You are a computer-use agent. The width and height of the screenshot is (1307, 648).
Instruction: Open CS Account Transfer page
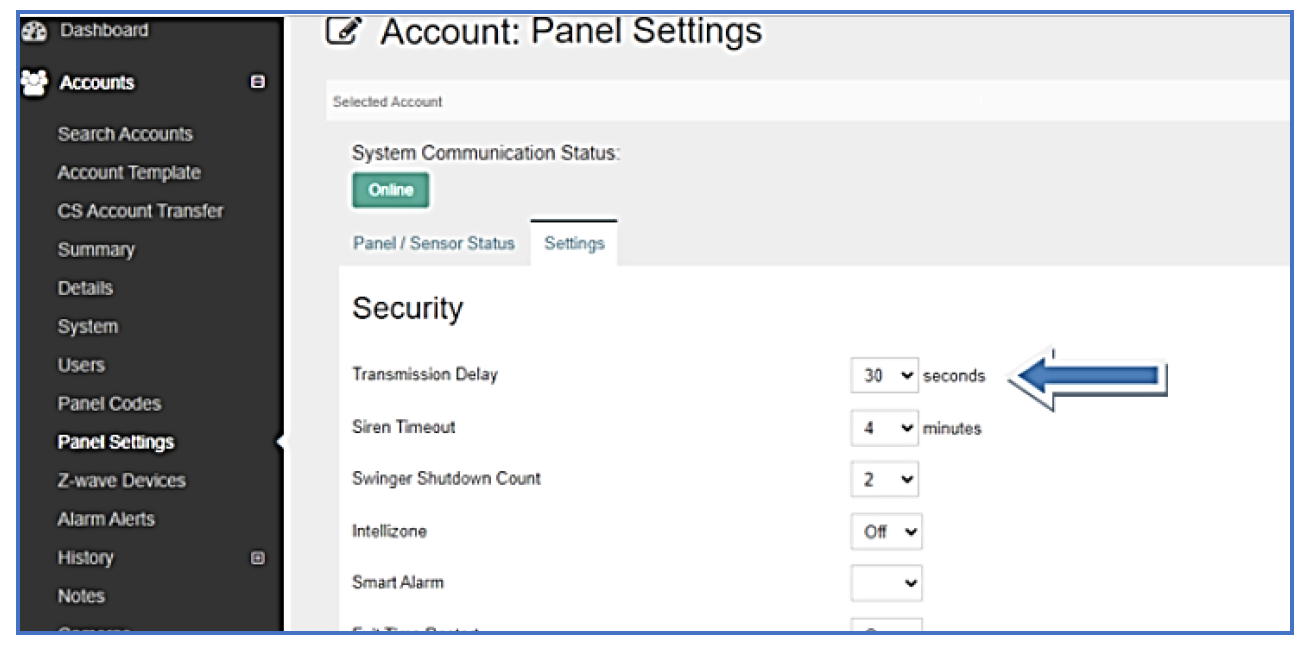[x=140, y=211]
